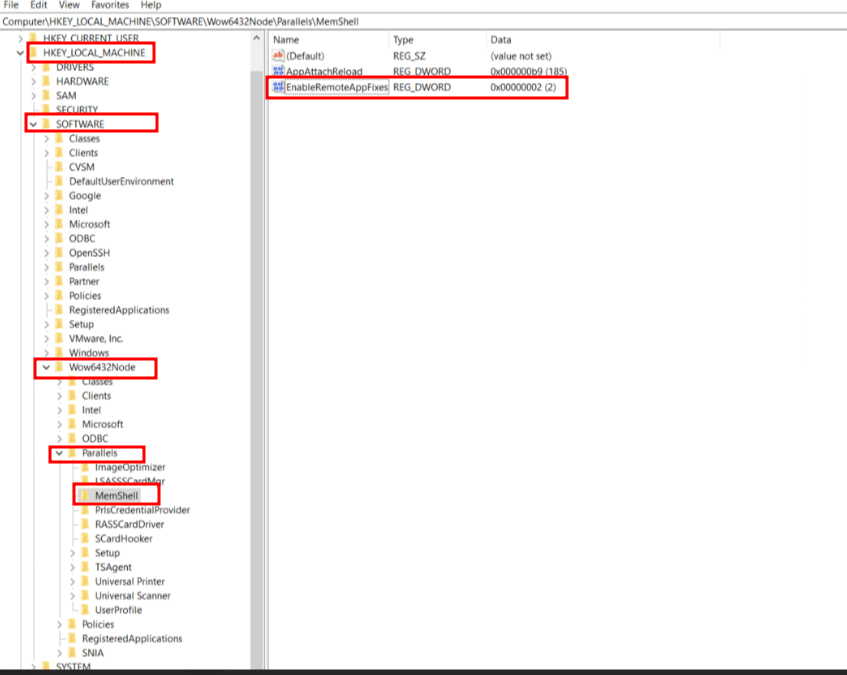The image size is (847, 675).
Task: Open the View menu
Action: 69,5
